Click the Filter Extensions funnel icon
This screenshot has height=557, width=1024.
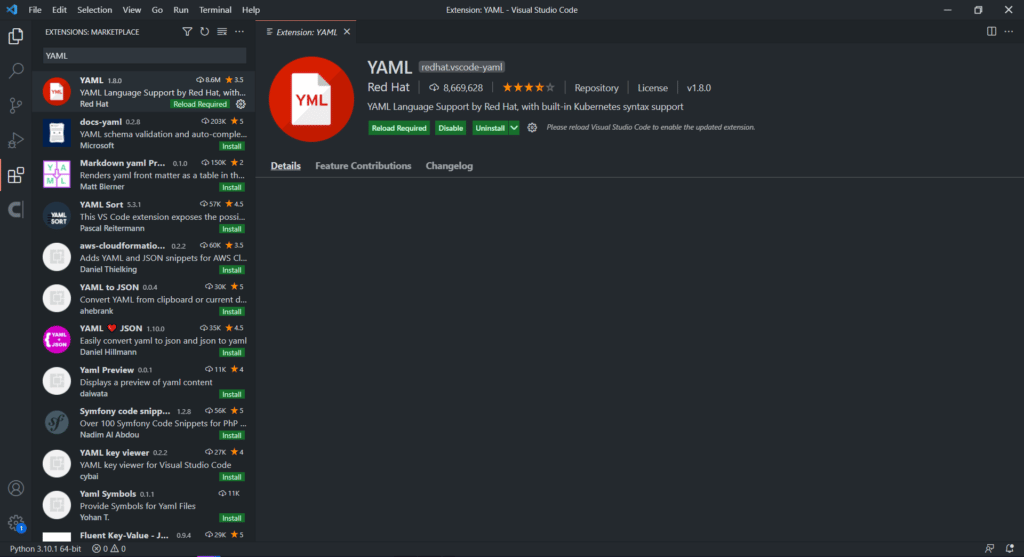187,32
